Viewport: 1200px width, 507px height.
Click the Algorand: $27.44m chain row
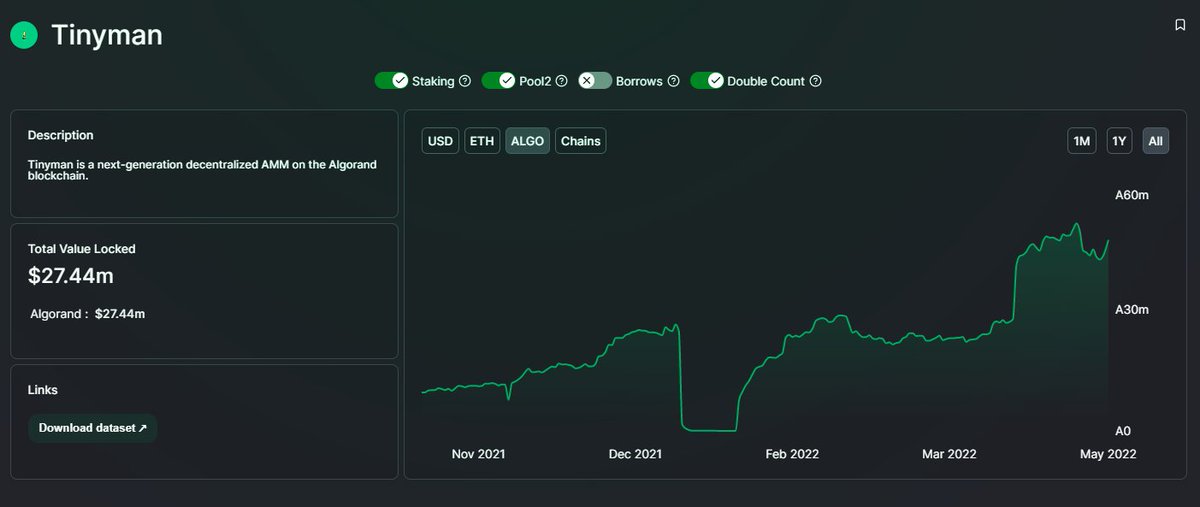(x=87, y=314)
